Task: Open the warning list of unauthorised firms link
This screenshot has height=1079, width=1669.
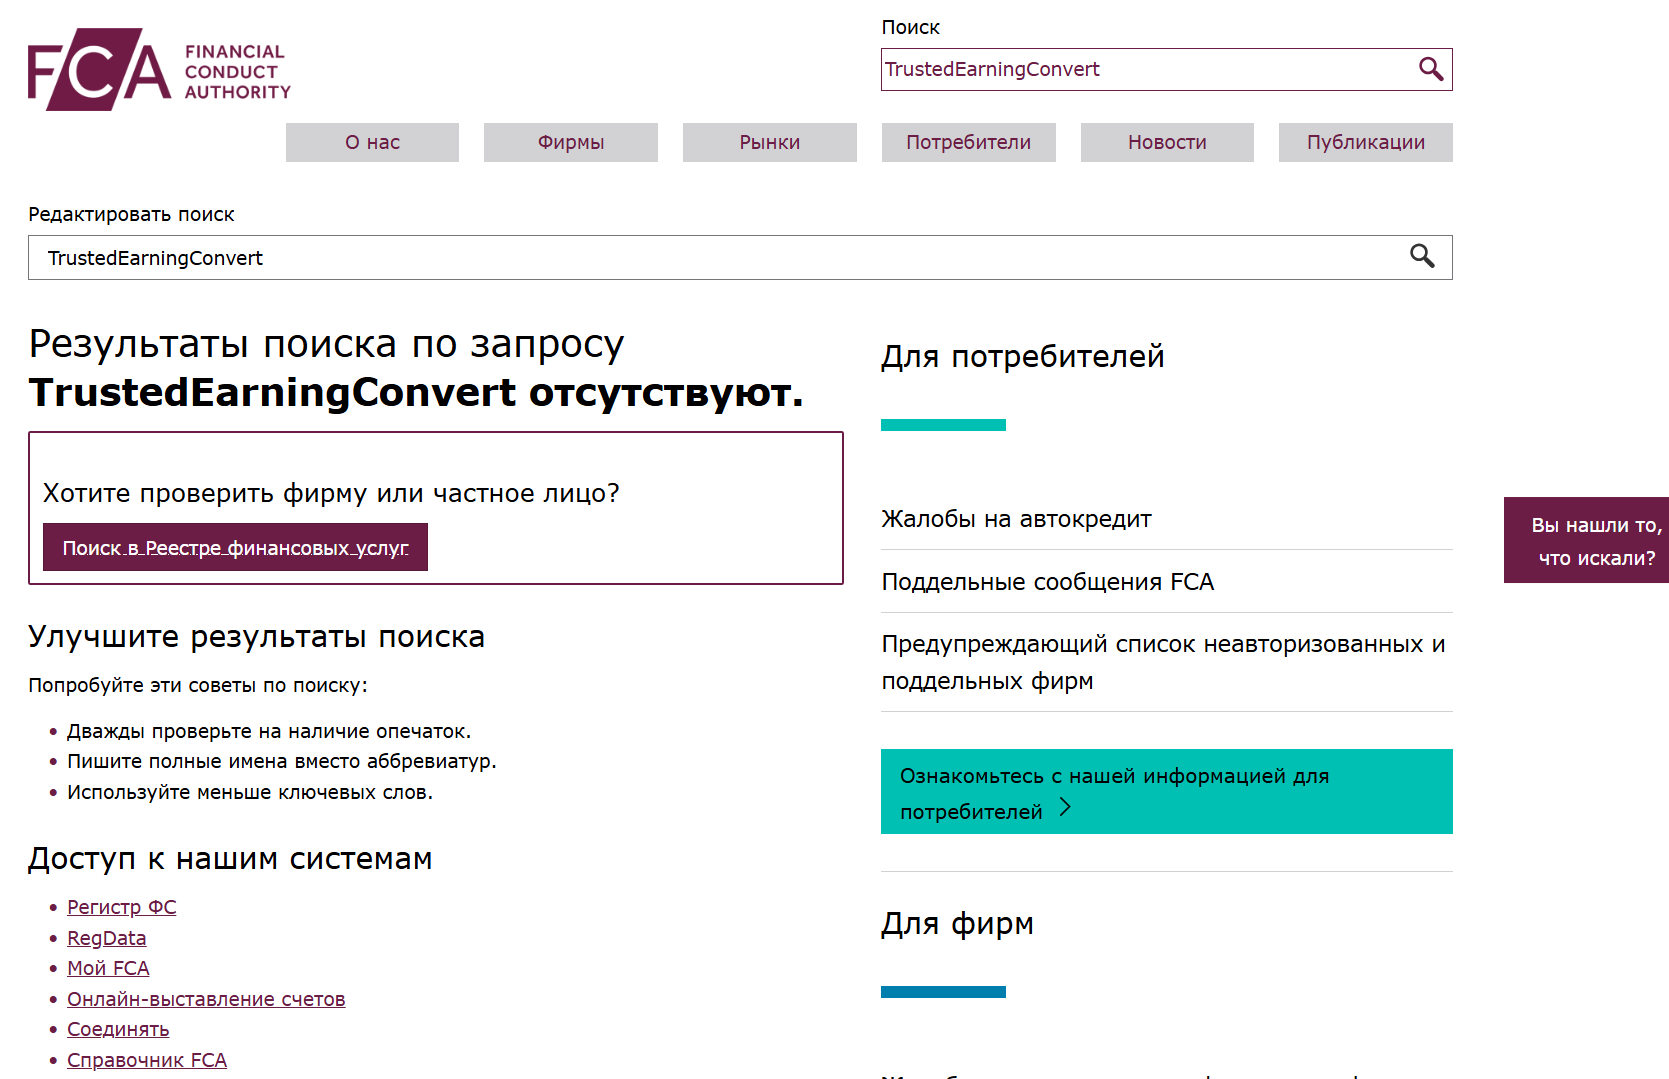Action: (x=1163, y=662)
